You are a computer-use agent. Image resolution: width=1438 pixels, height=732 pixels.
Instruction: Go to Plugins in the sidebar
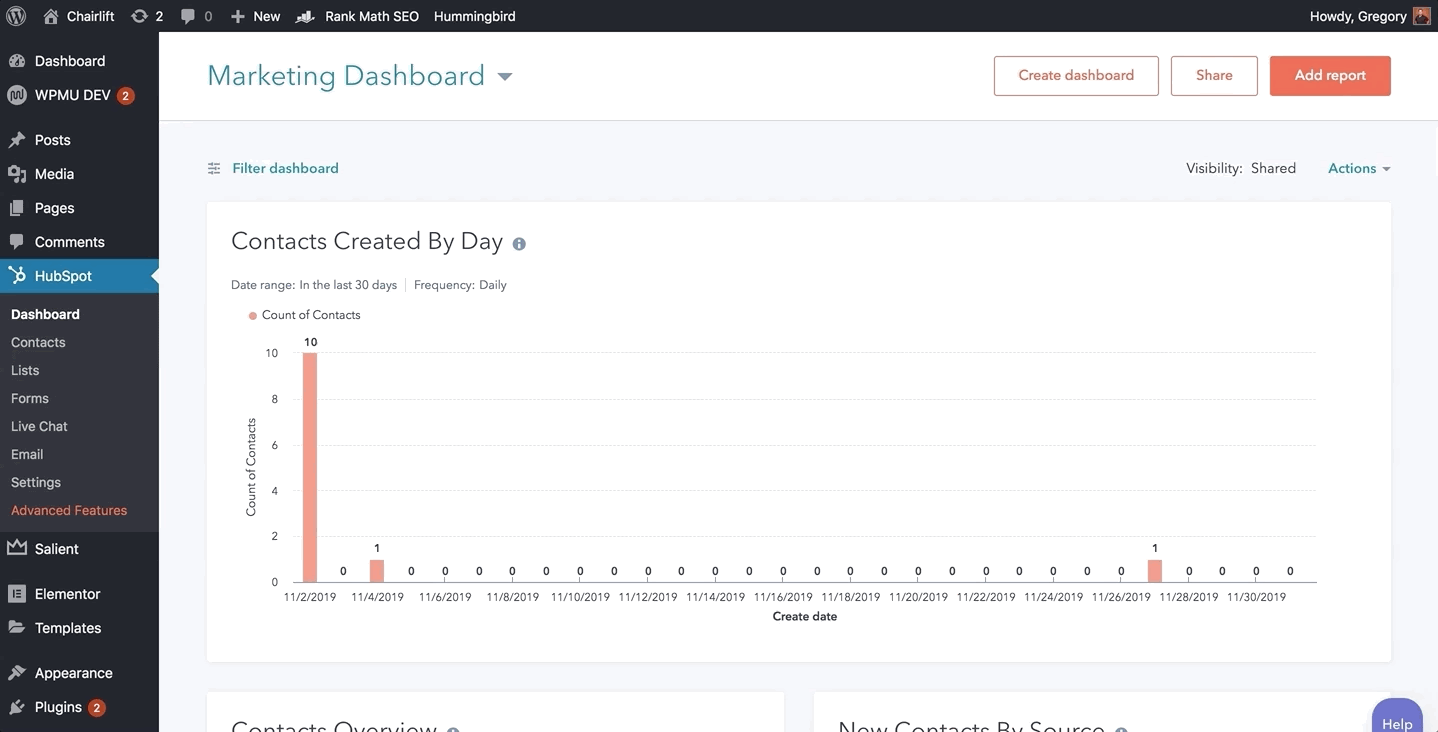(58, 707)
